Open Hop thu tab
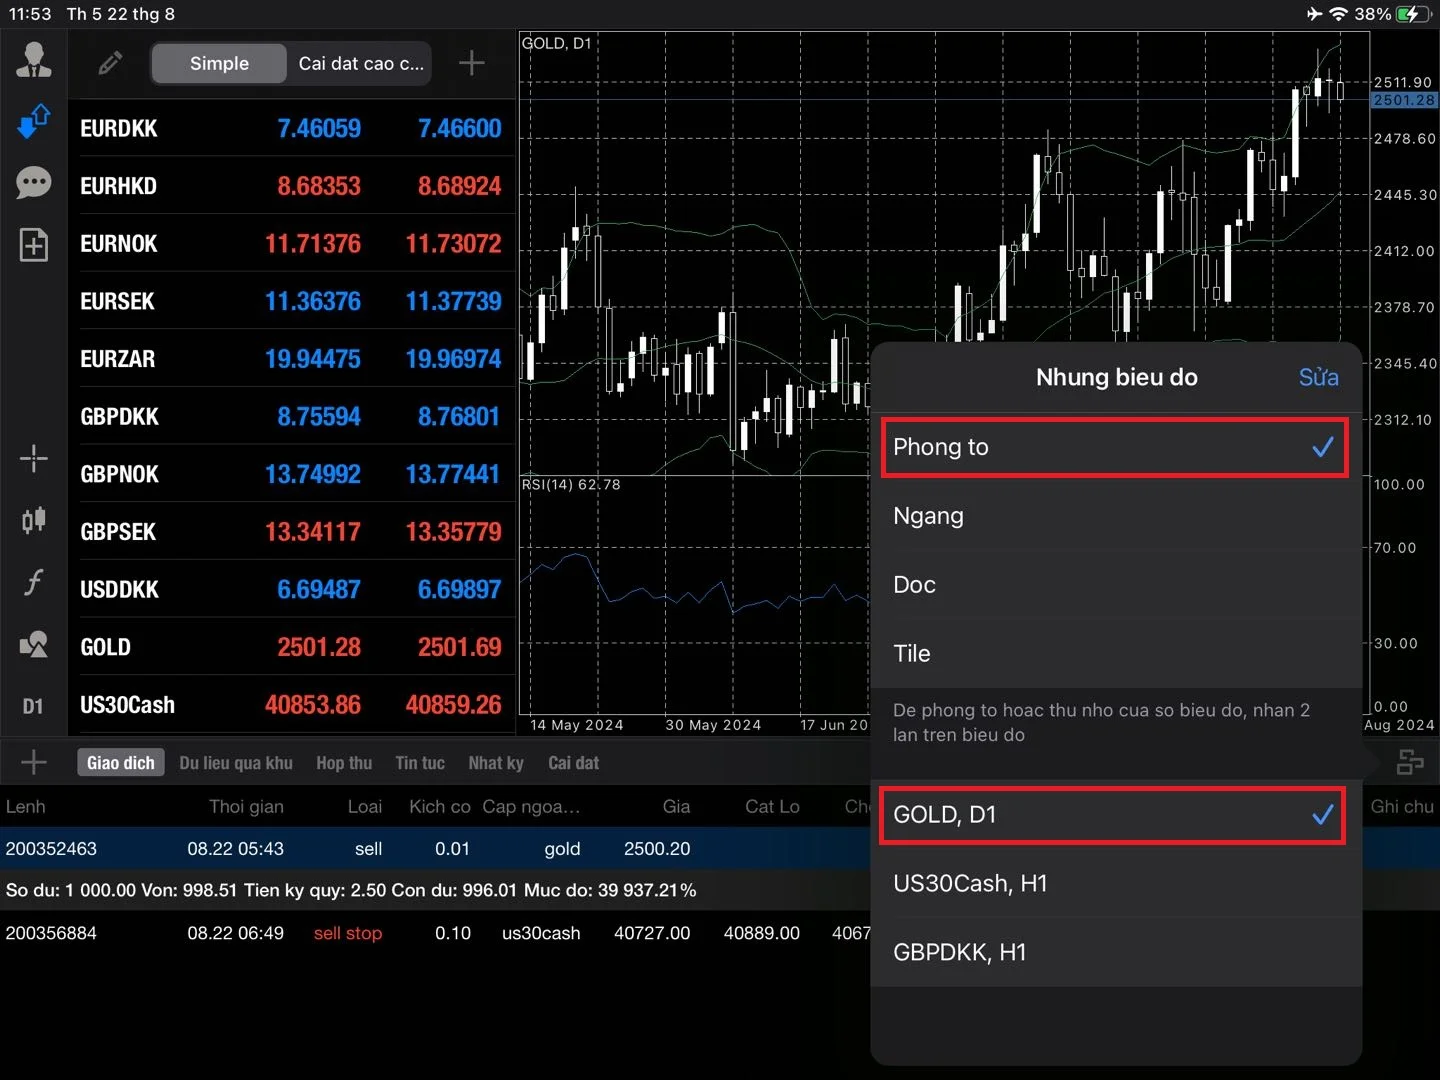Viewport: 1440px width, 1080px height. tap(344, 763)
